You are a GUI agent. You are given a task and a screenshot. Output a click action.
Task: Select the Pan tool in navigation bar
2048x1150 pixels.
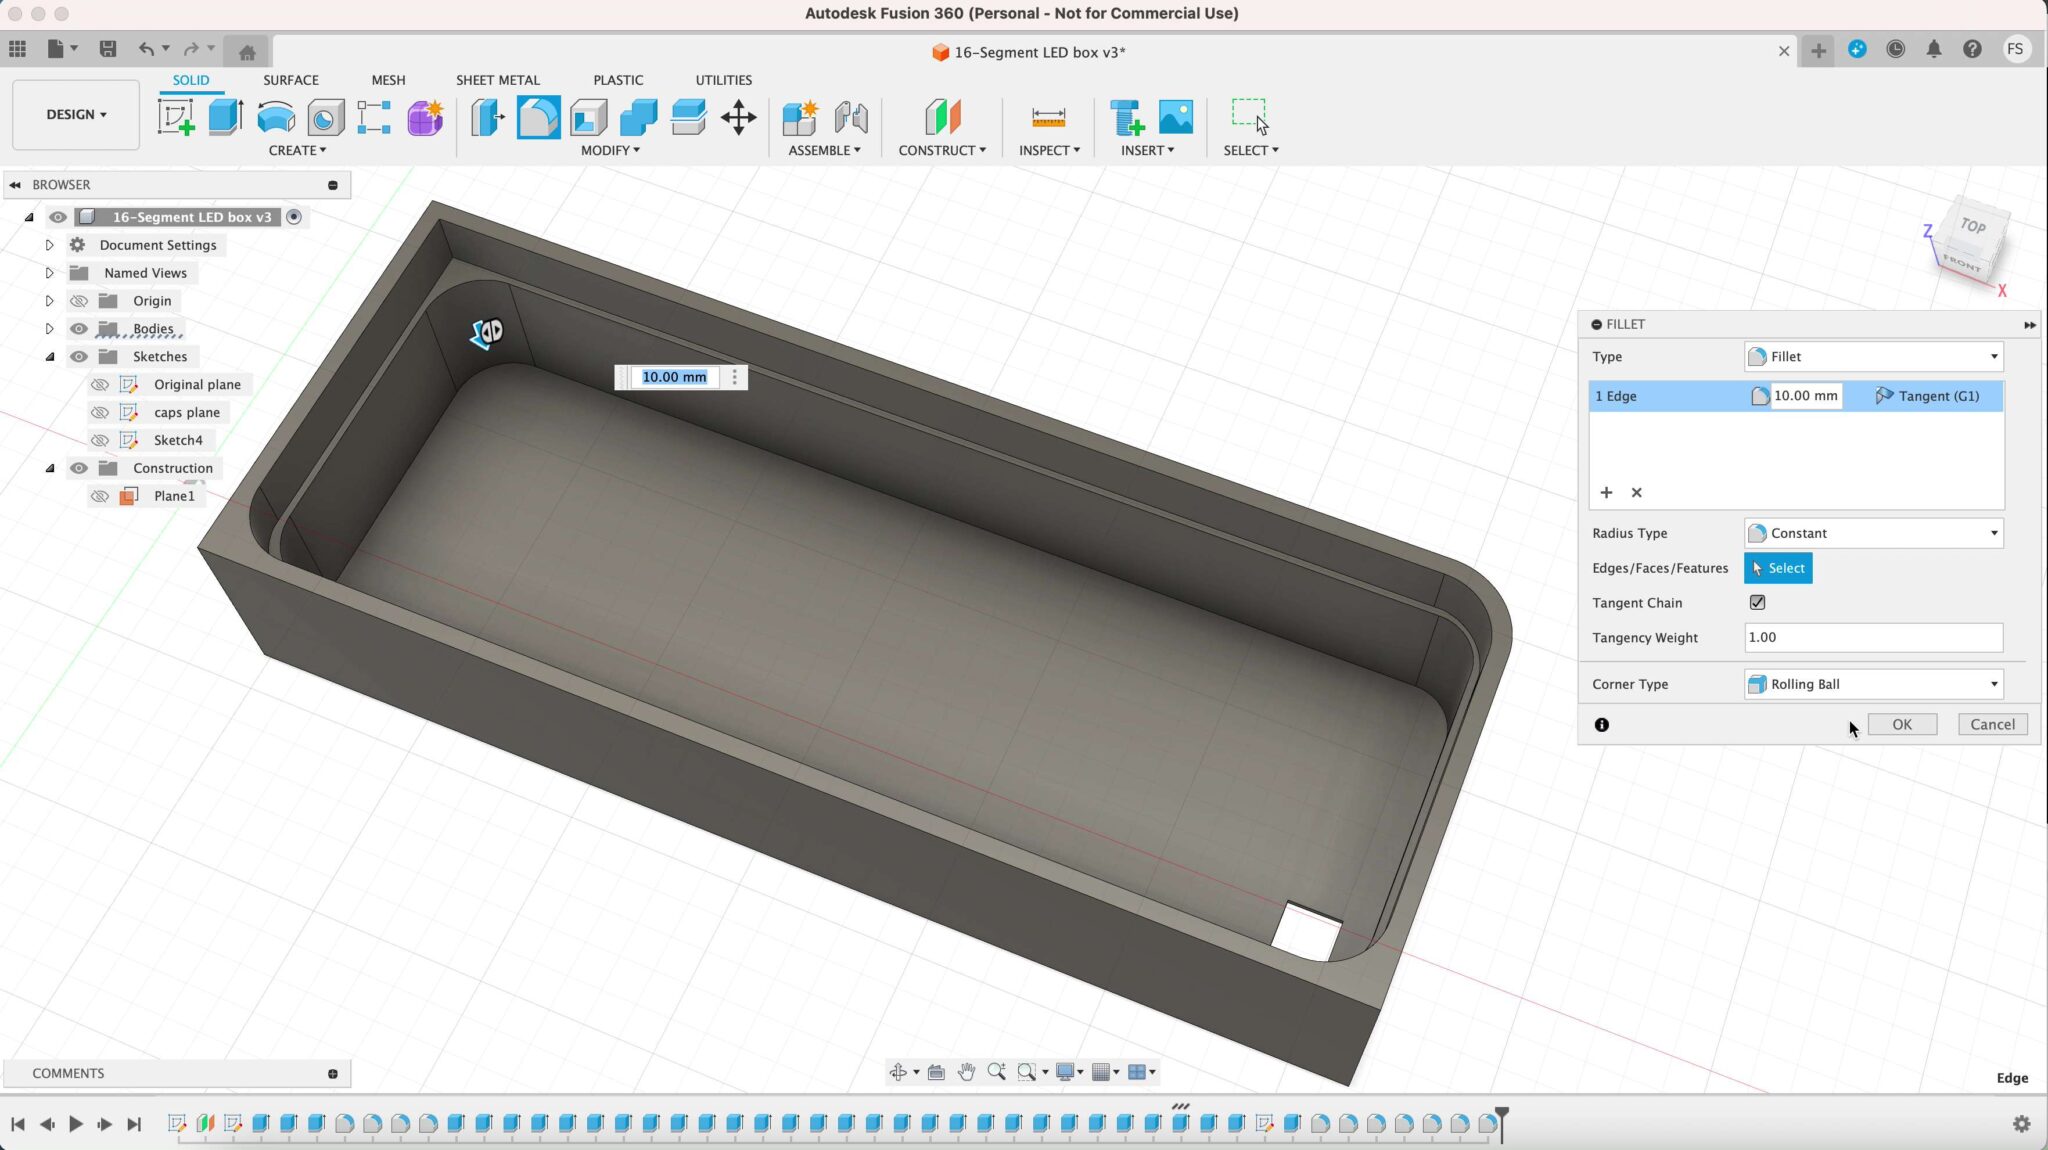pyautogui.click(x=965, y=1071)
